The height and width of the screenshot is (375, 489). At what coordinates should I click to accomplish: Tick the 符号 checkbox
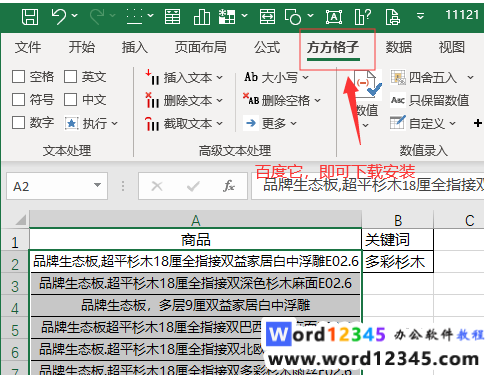click(x=18, y=100)
